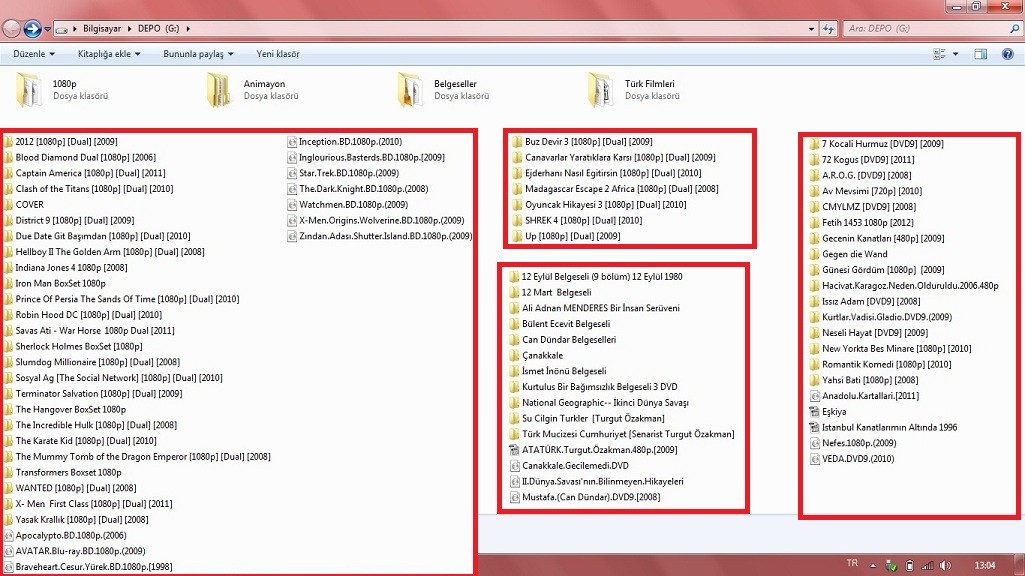
Task: Select the Eşkiya video file icon
Action: point(815,412)
